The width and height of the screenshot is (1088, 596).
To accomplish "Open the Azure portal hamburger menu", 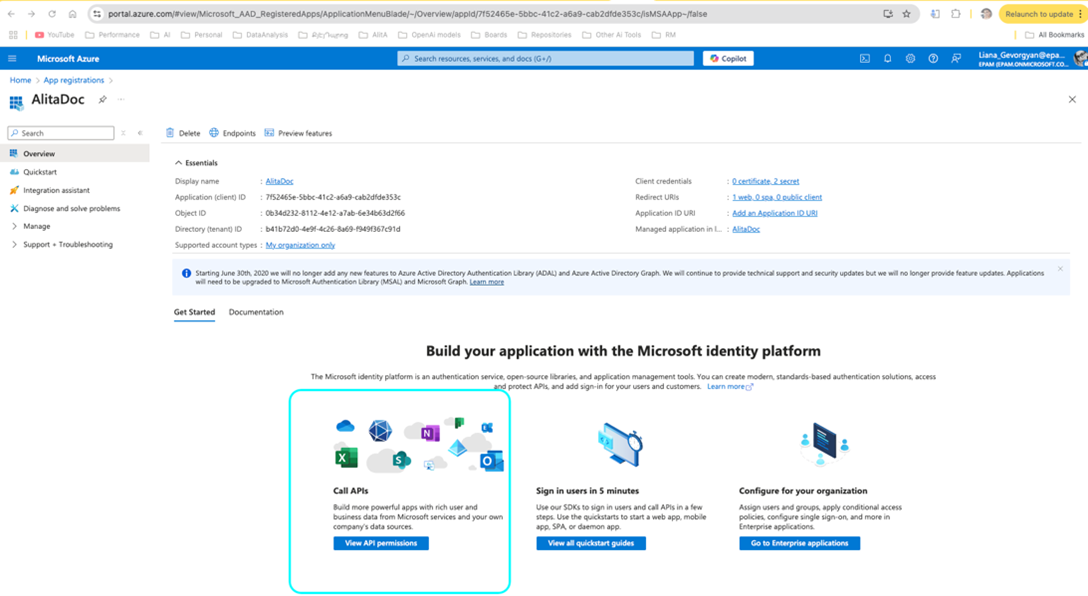I will point(12,59).
